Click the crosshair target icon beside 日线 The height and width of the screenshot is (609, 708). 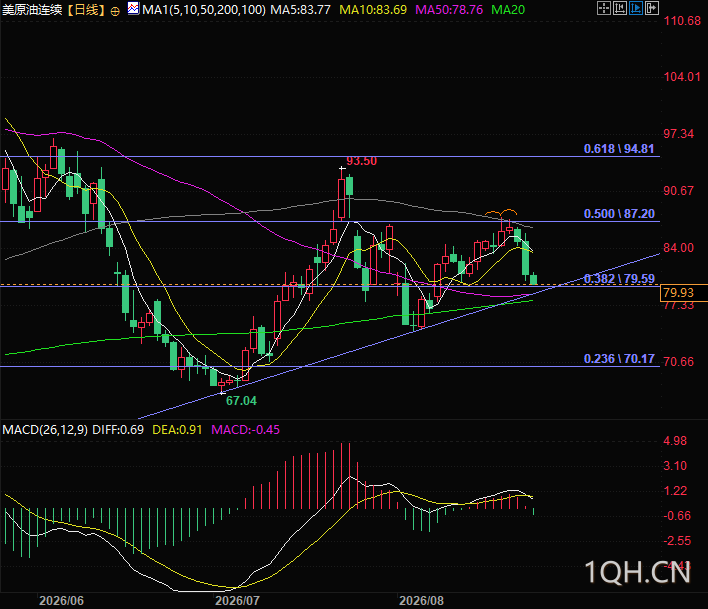click(115, 11)
